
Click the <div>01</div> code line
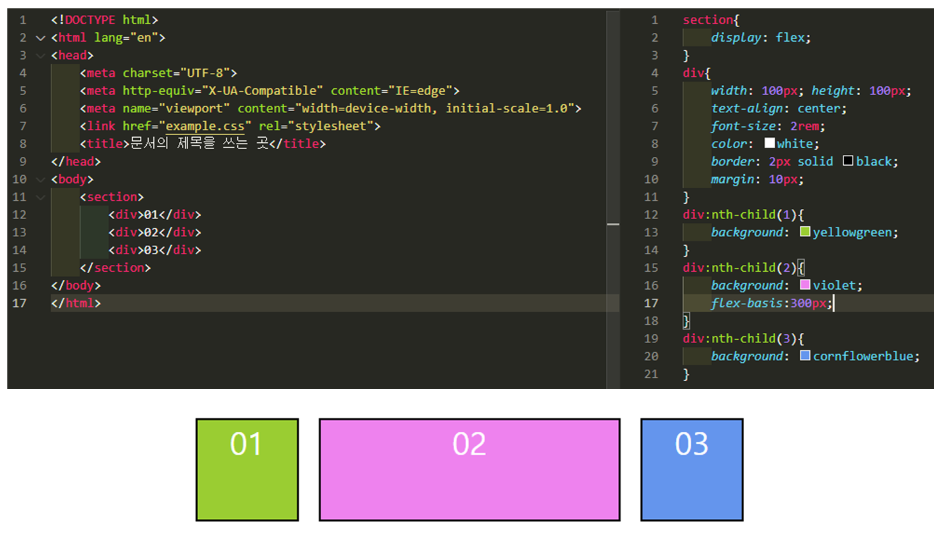click(155, 215)
